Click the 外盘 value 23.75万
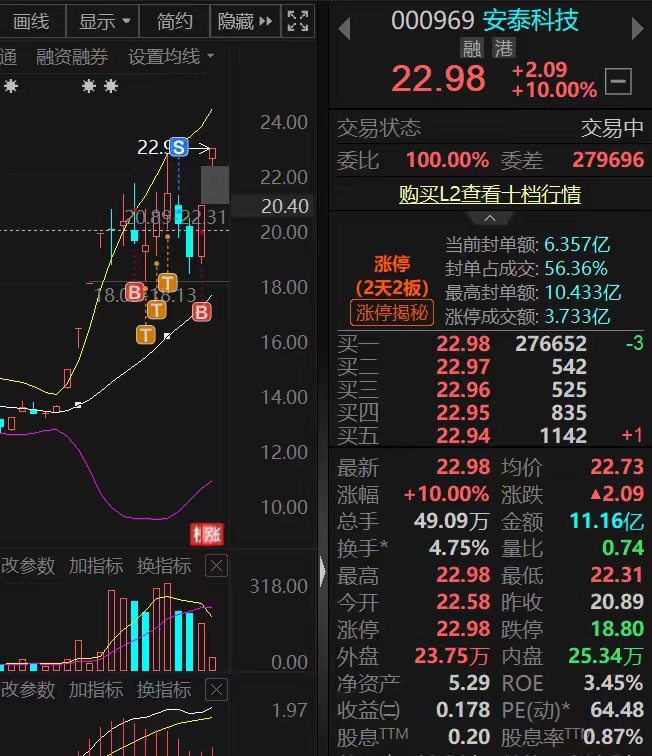This screenshot has height=756, width=652. tap(452, 656)
